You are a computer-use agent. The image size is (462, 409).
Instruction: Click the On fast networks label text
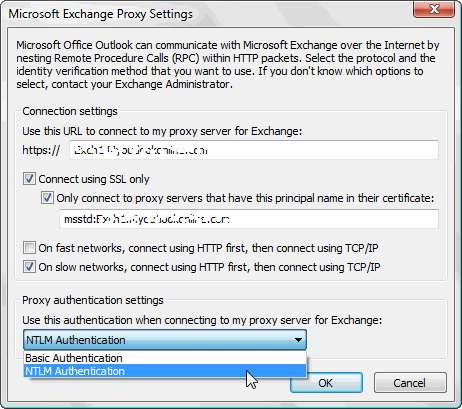coord(208,248)
